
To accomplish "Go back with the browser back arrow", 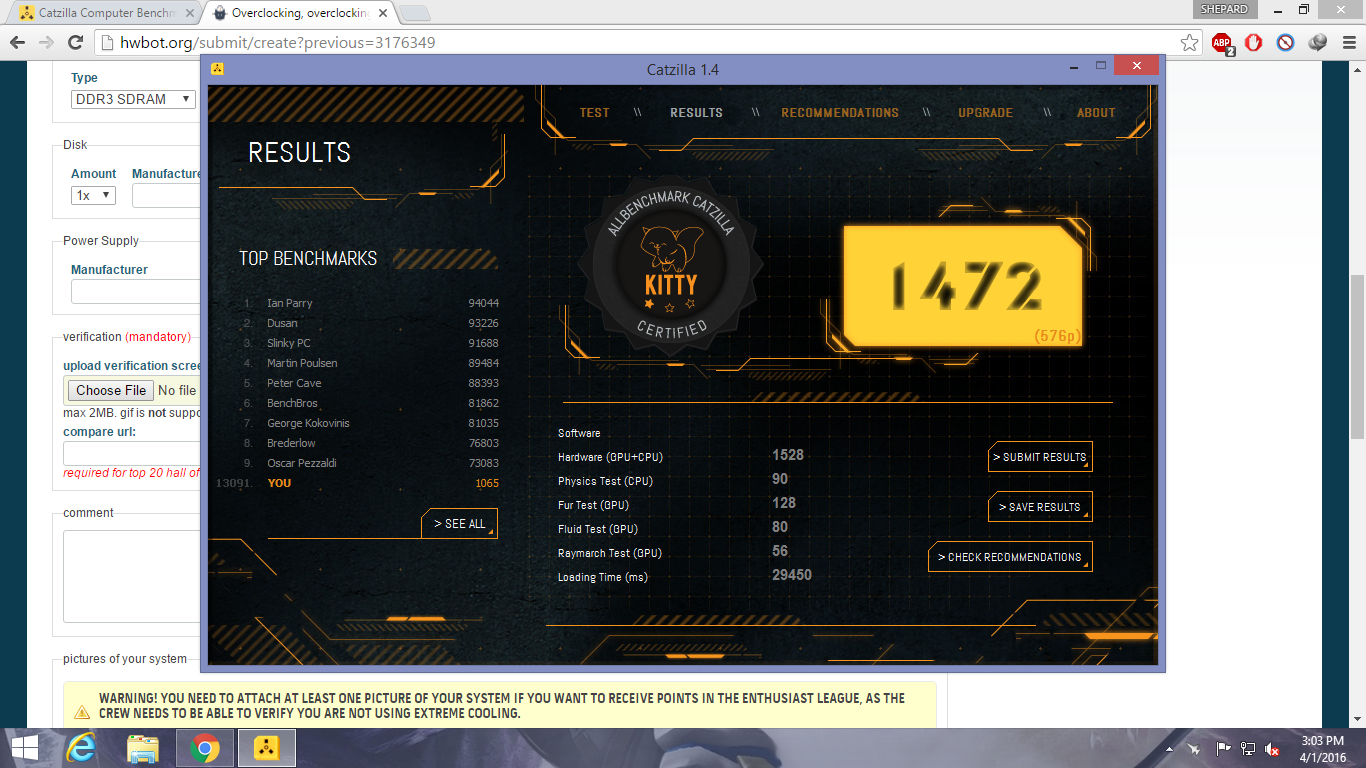I will coord(17,43).
